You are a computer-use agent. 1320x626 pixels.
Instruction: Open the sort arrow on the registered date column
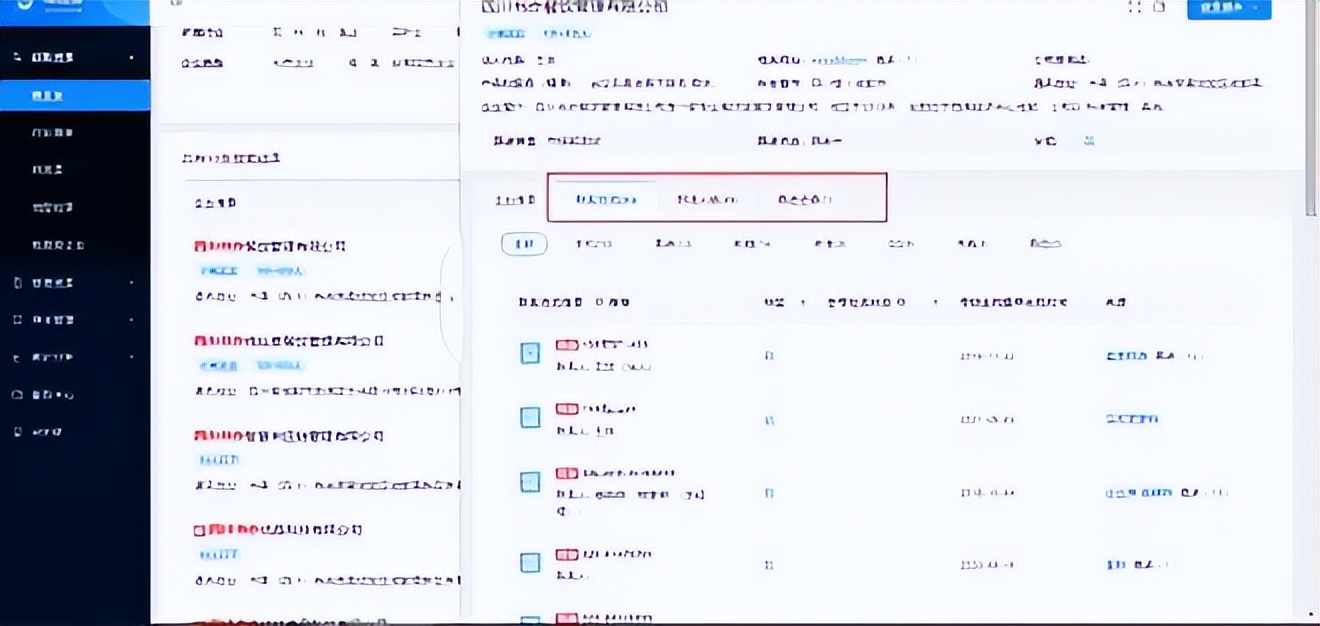pos(936,302)
